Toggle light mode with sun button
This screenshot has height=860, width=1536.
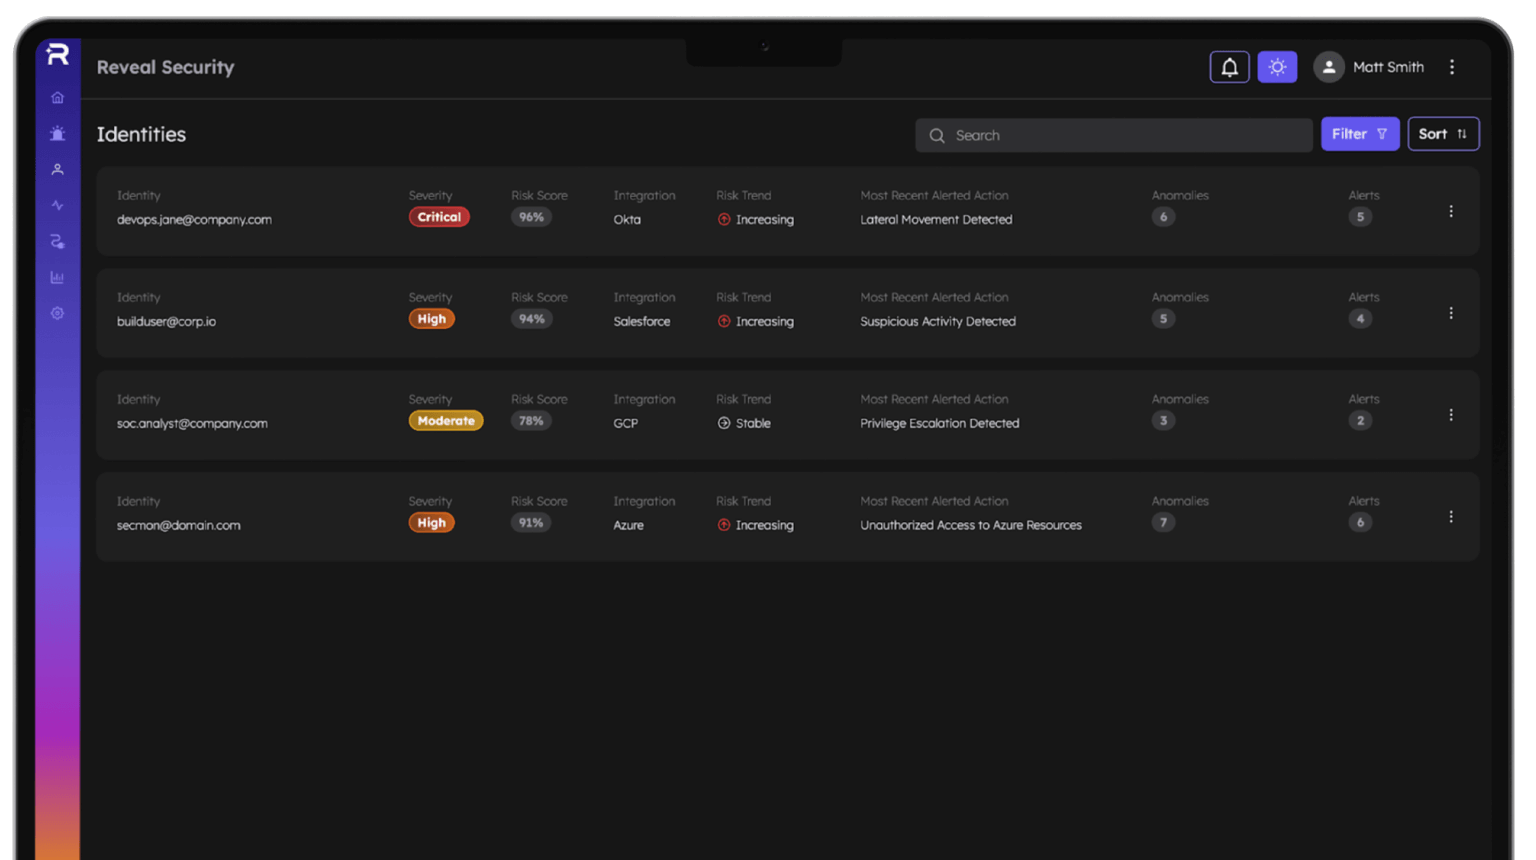(1277, 67)
